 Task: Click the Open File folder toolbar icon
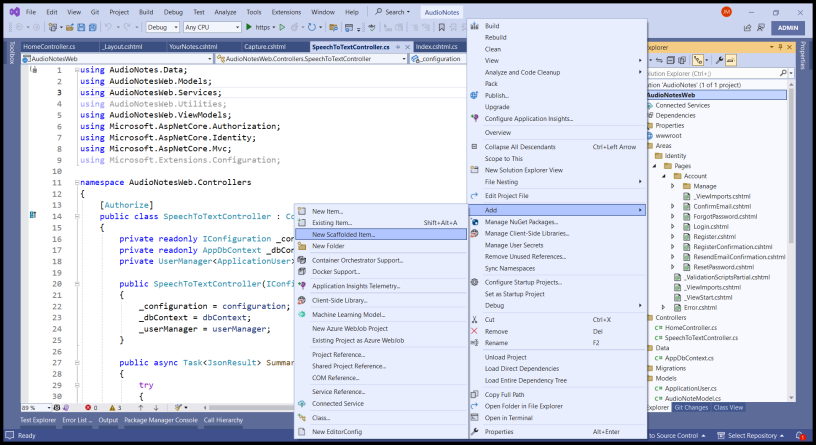(x=71, y=27)
